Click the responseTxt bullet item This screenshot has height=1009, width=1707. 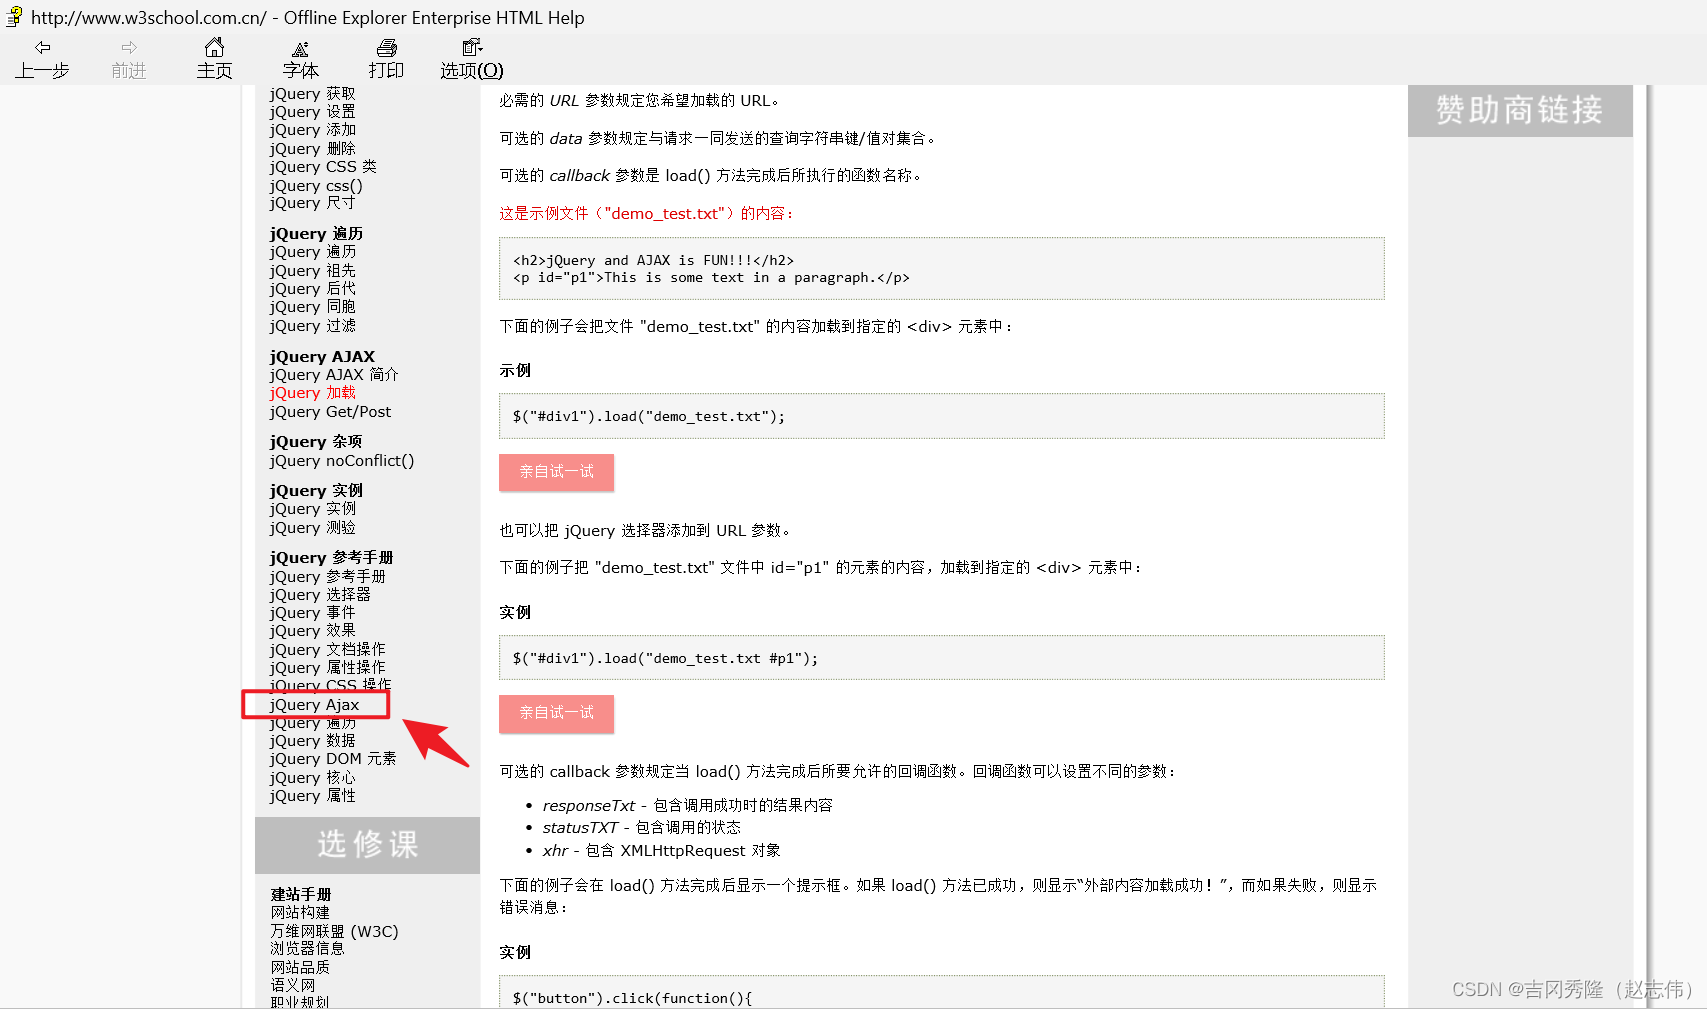coord(687,806)
